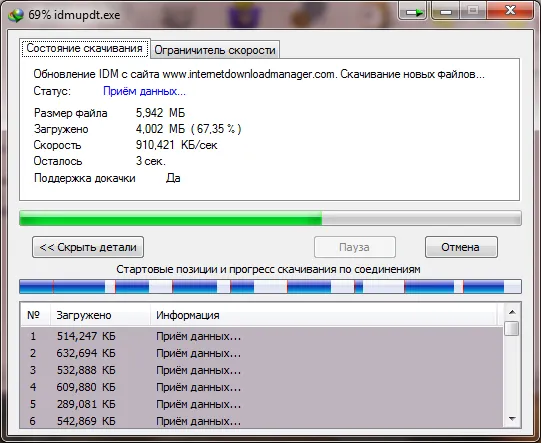Click the Пауза button
This screenshot has height=443, width=541.
(354, 247)
